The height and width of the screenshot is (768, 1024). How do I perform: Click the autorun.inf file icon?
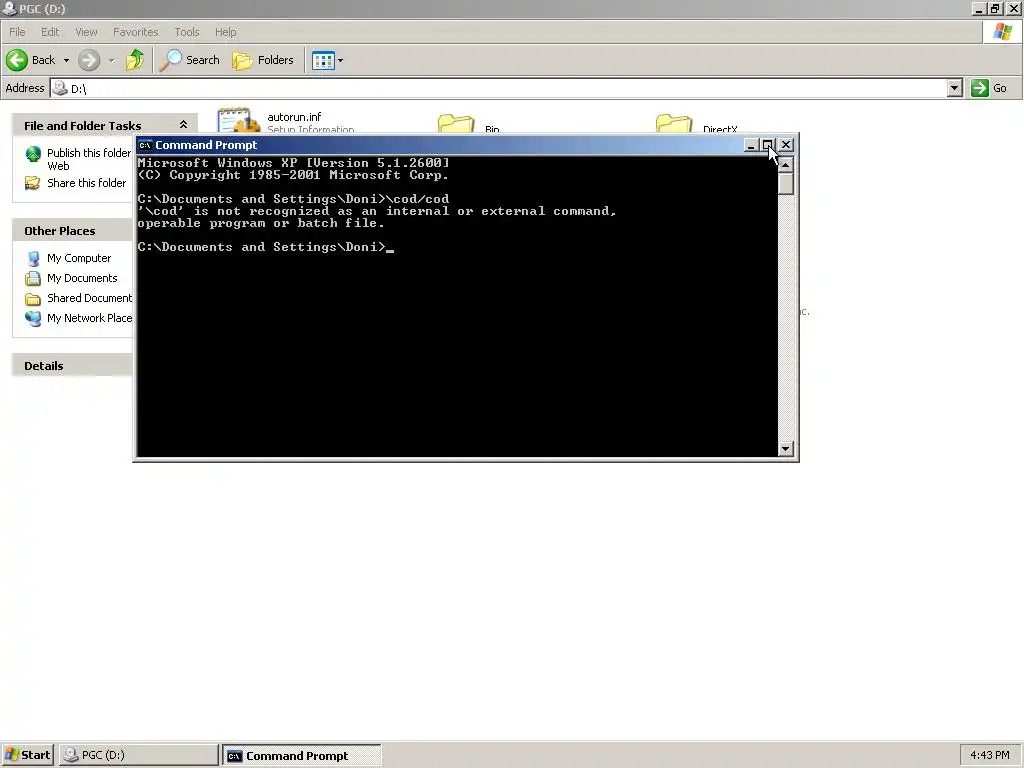(238, 121)
